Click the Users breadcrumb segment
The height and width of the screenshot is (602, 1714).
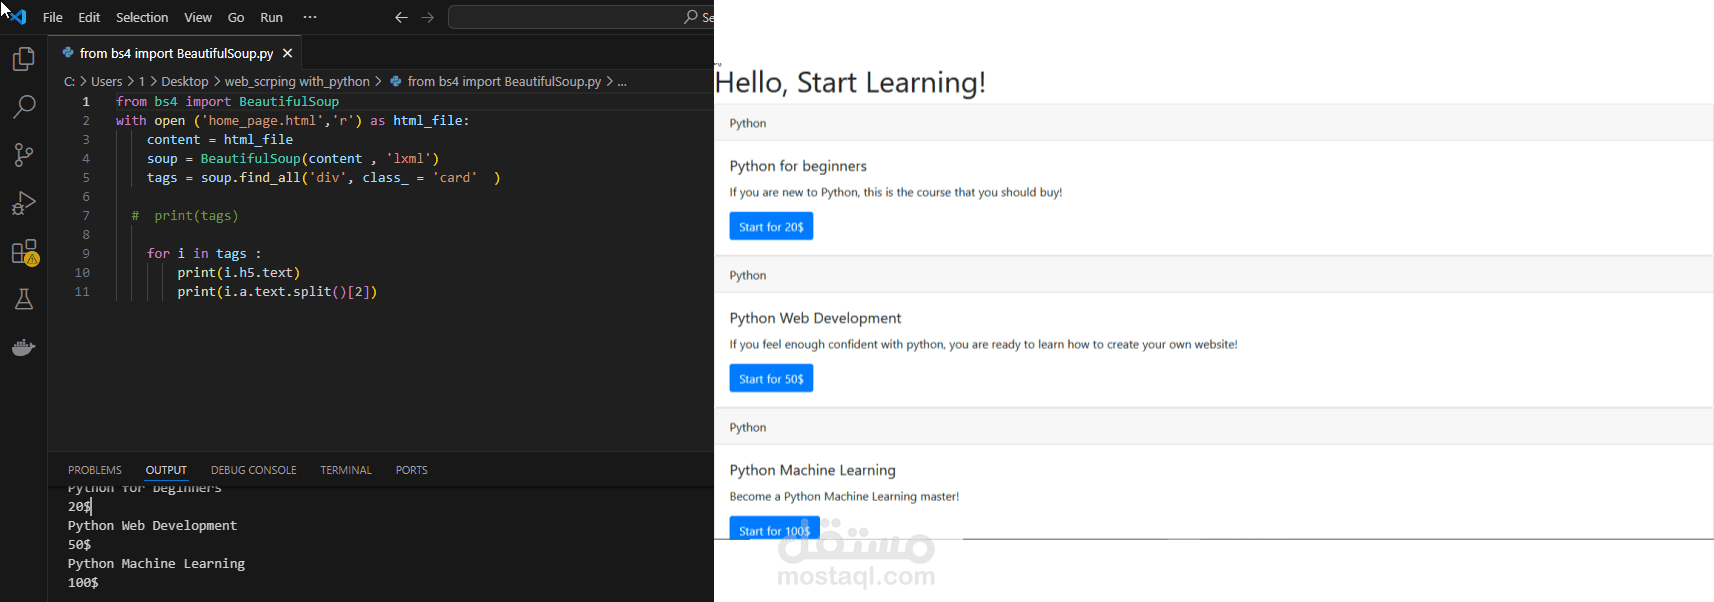tap(107, 81)
